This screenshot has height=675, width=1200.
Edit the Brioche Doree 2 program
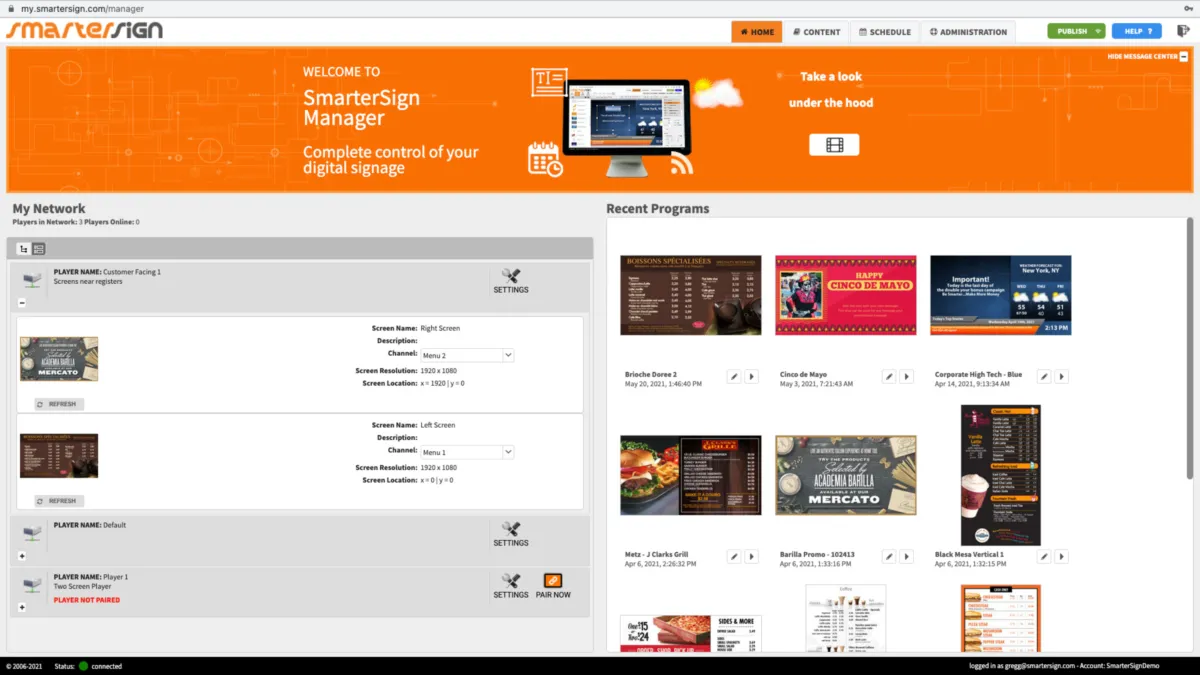[x=734, y=376]
